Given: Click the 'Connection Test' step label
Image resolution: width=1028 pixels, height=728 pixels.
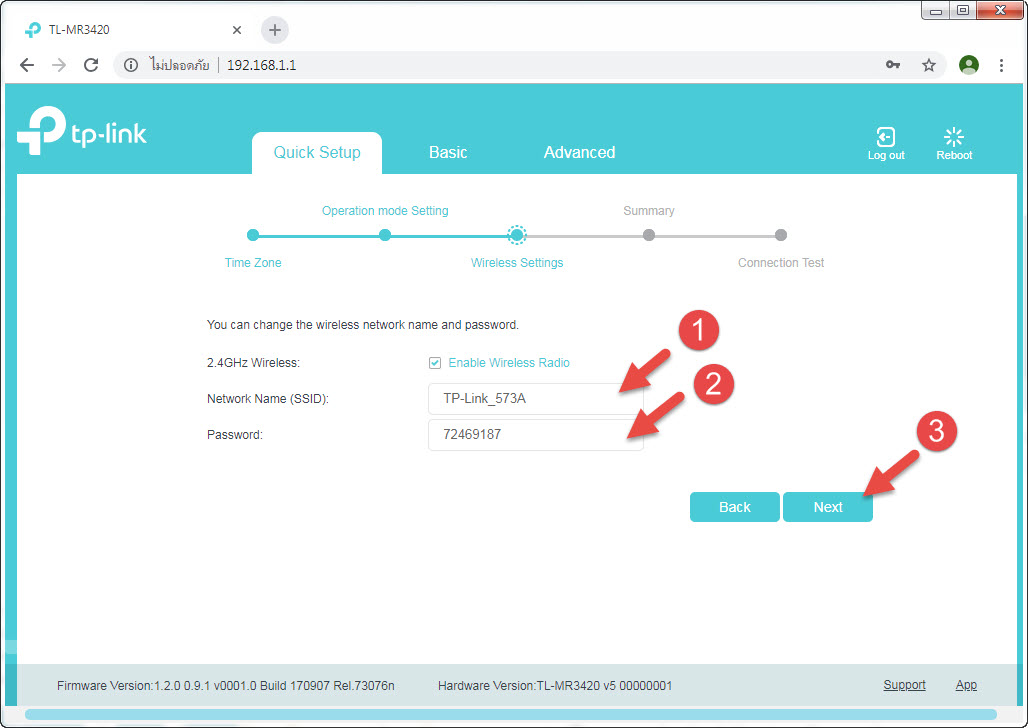Looking at the screenshot, I should [x=781, y=262].
